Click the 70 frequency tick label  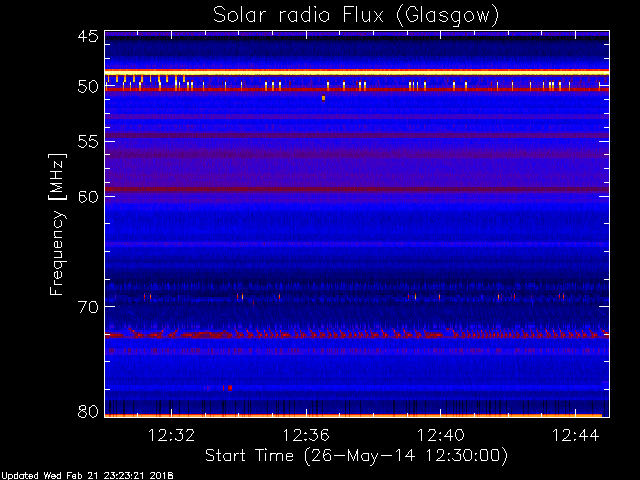point(88,307)
